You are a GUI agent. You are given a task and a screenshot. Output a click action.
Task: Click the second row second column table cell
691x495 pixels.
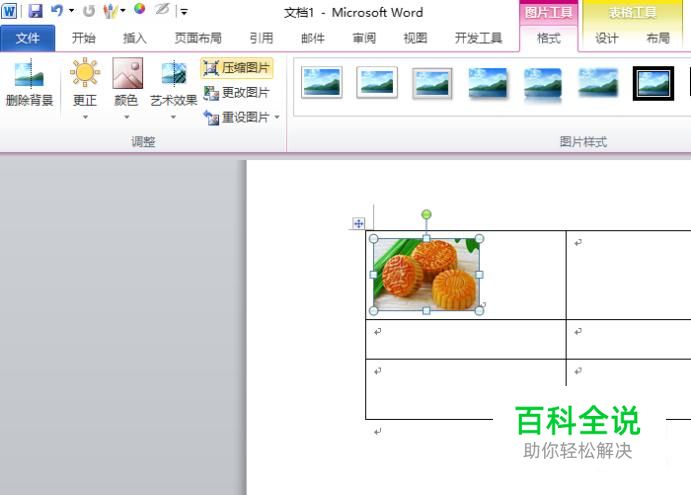628,339
